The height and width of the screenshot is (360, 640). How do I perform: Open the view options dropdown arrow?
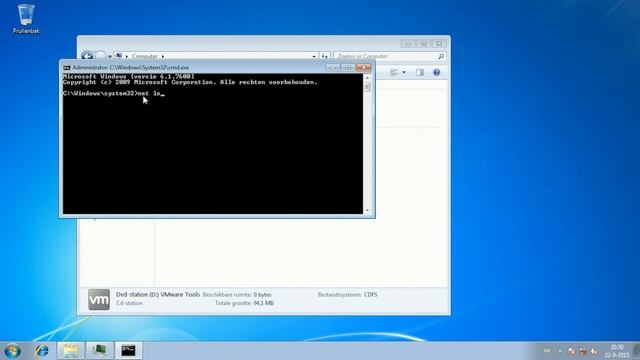point(404,73)
